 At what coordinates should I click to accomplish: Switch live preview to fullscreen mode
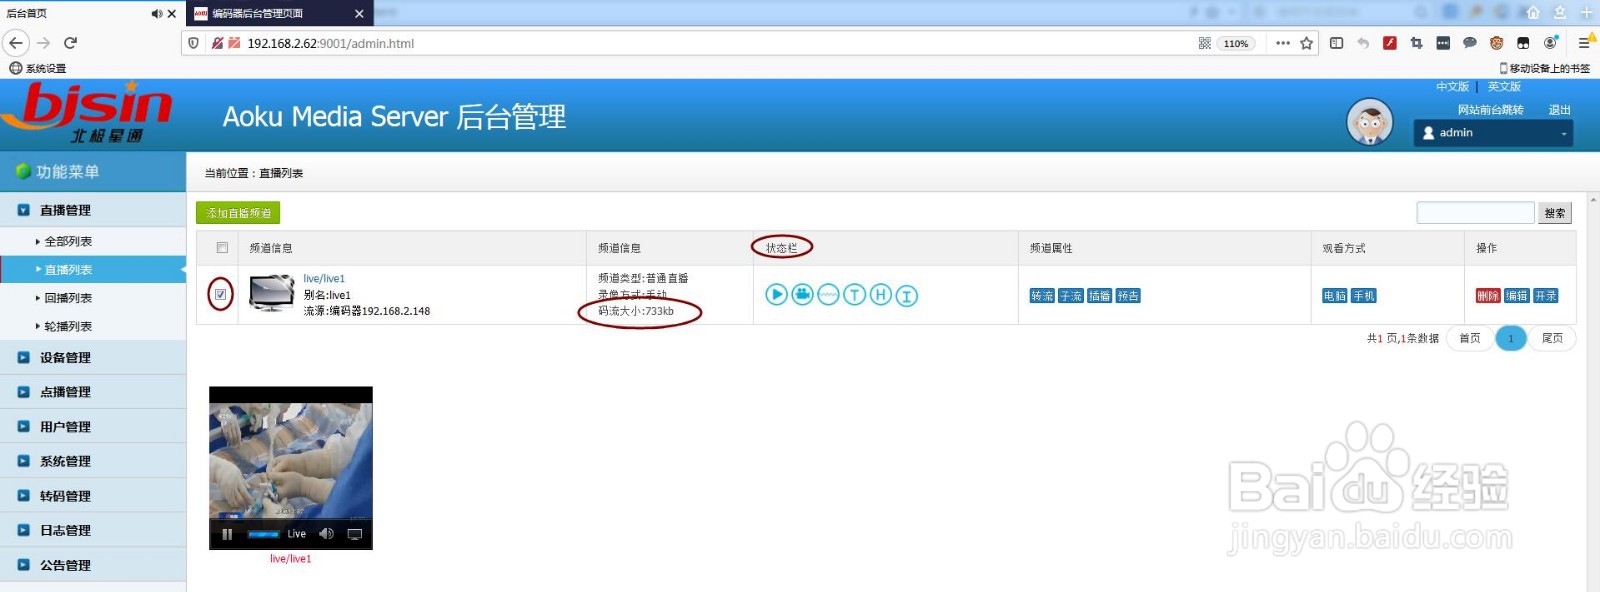(x=354, y=534)
